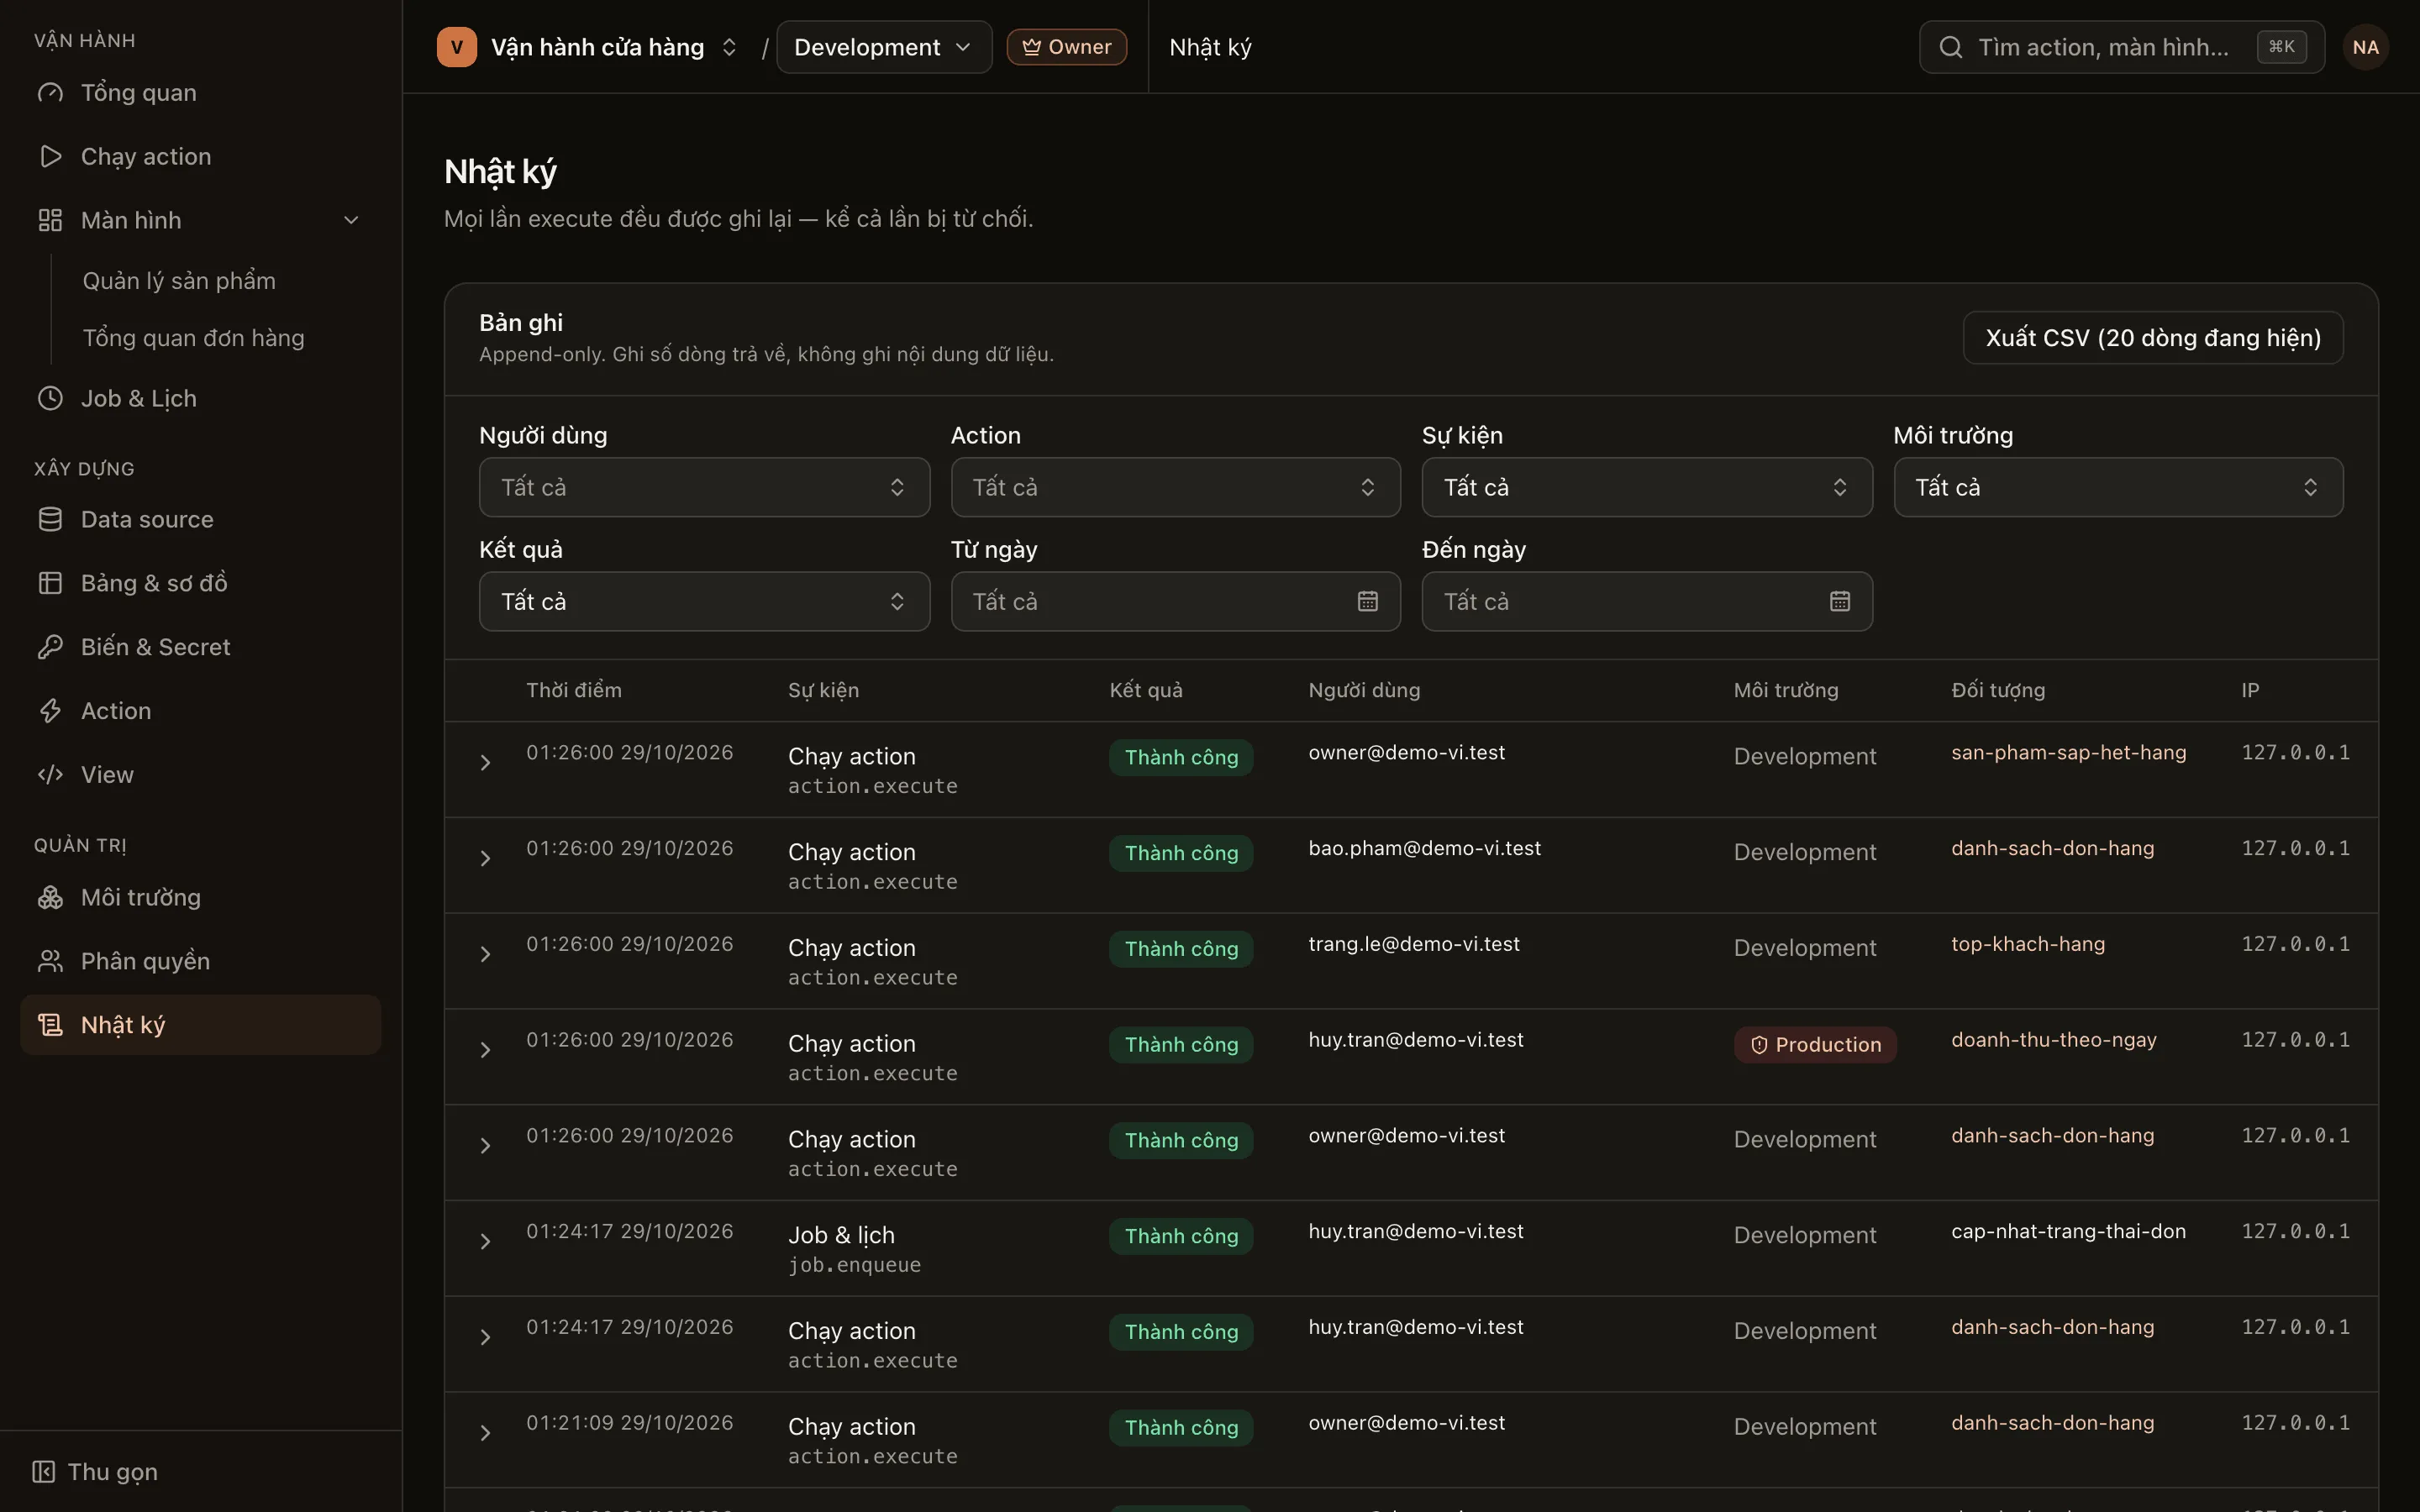The width and height of the screenshot is (2420, 1512).
Task: Click the Màn hình grid icon
Action: point(50,220)
